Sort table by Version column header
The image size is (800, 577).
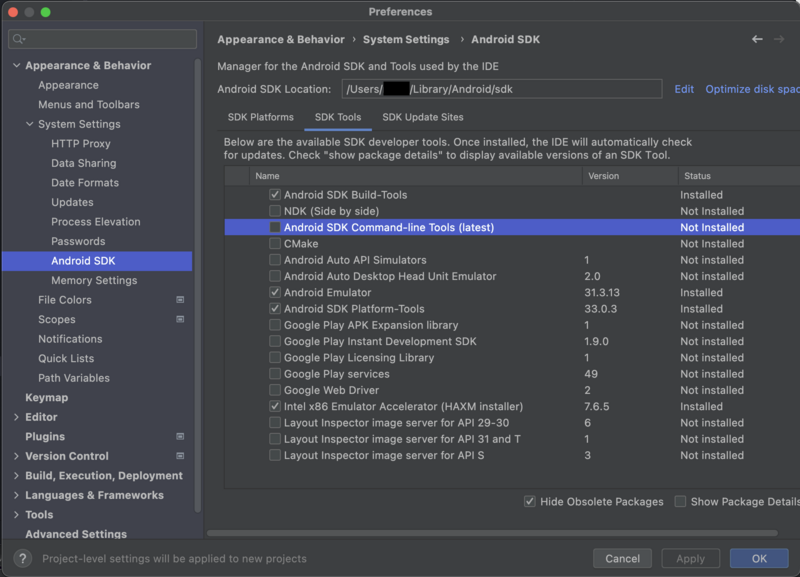[630, 176]
